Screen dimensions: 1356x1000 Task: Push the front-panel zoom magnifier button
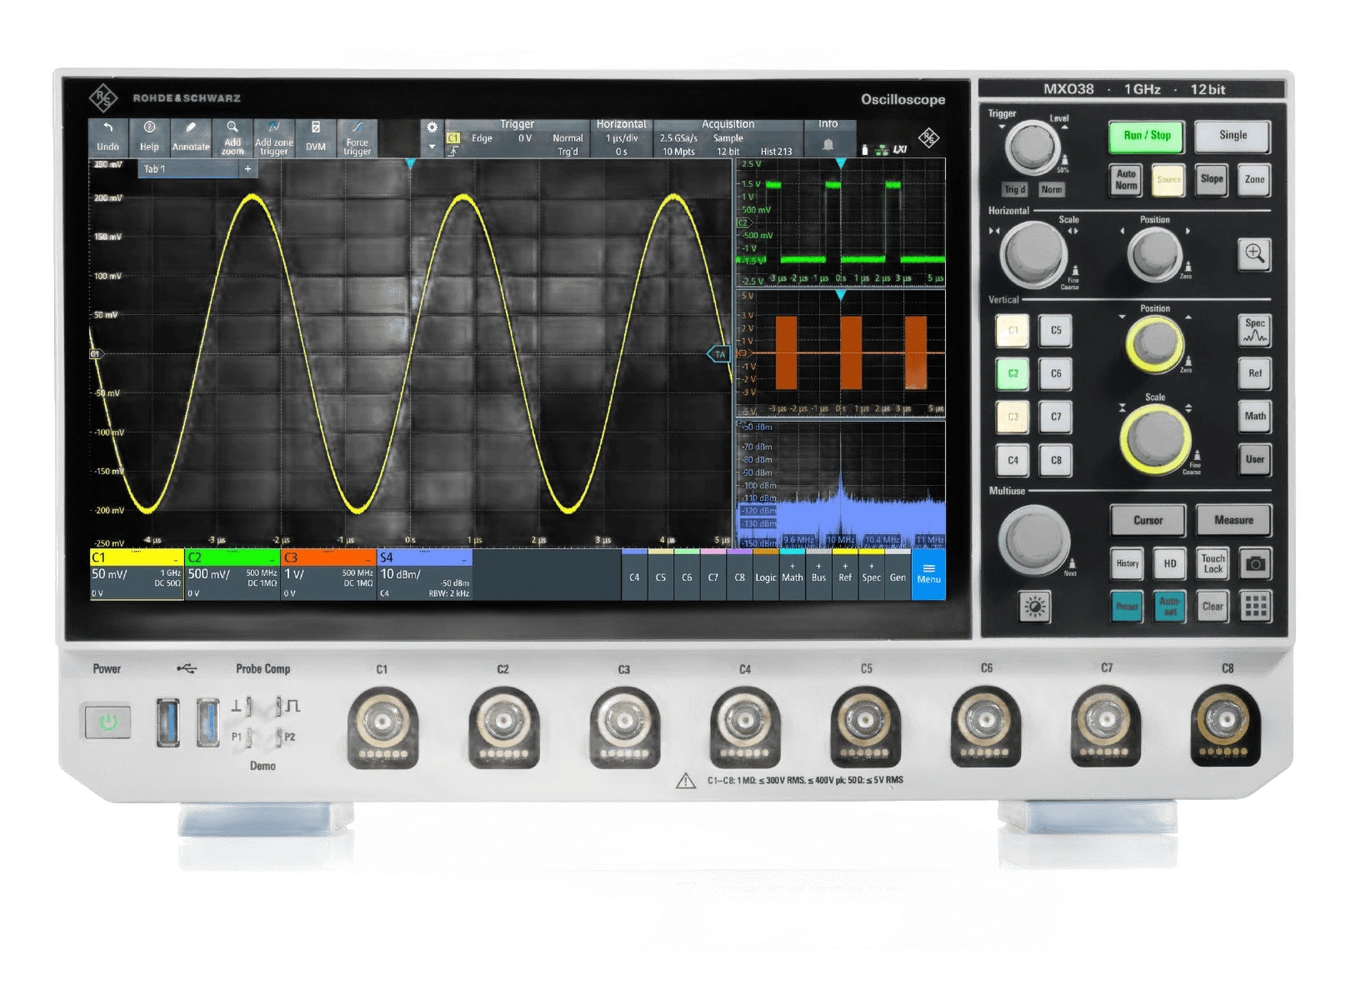click(x=1254, y=253)
